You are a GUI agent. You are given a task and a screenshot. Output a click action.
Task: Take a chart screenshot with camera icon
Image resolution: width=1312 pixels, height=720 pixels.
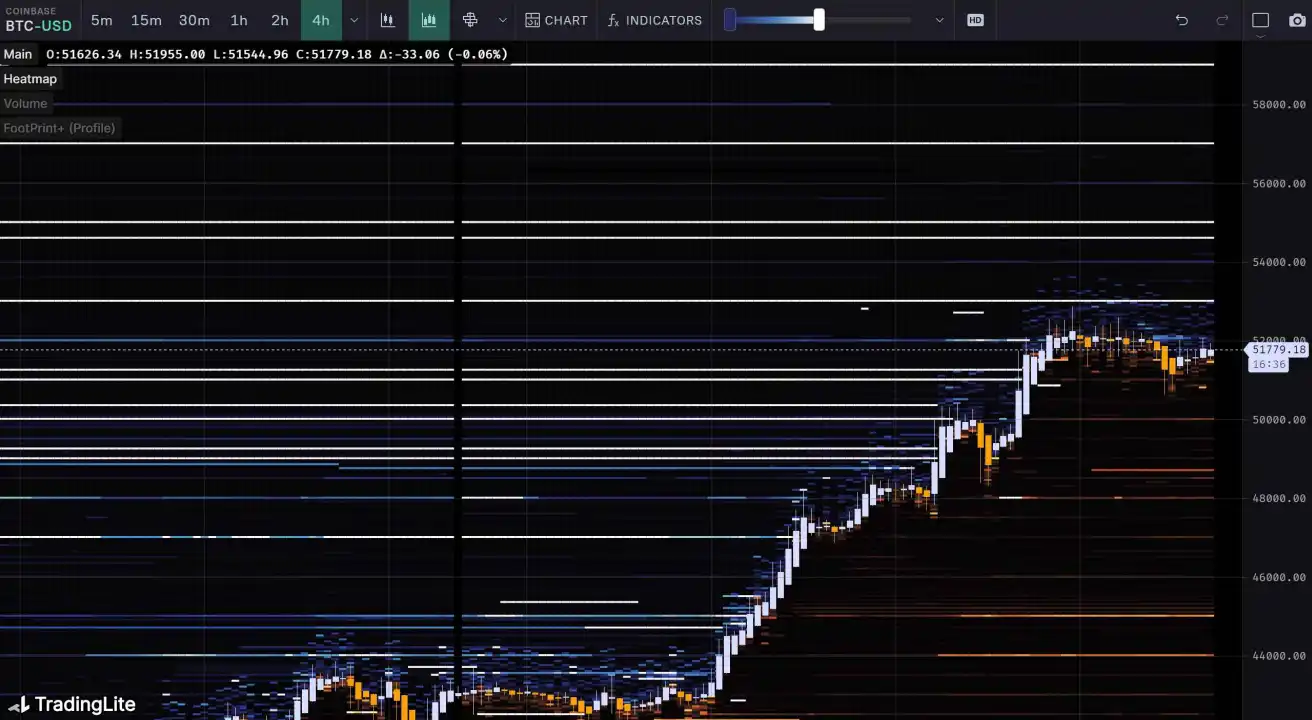tap(1296, 20)
